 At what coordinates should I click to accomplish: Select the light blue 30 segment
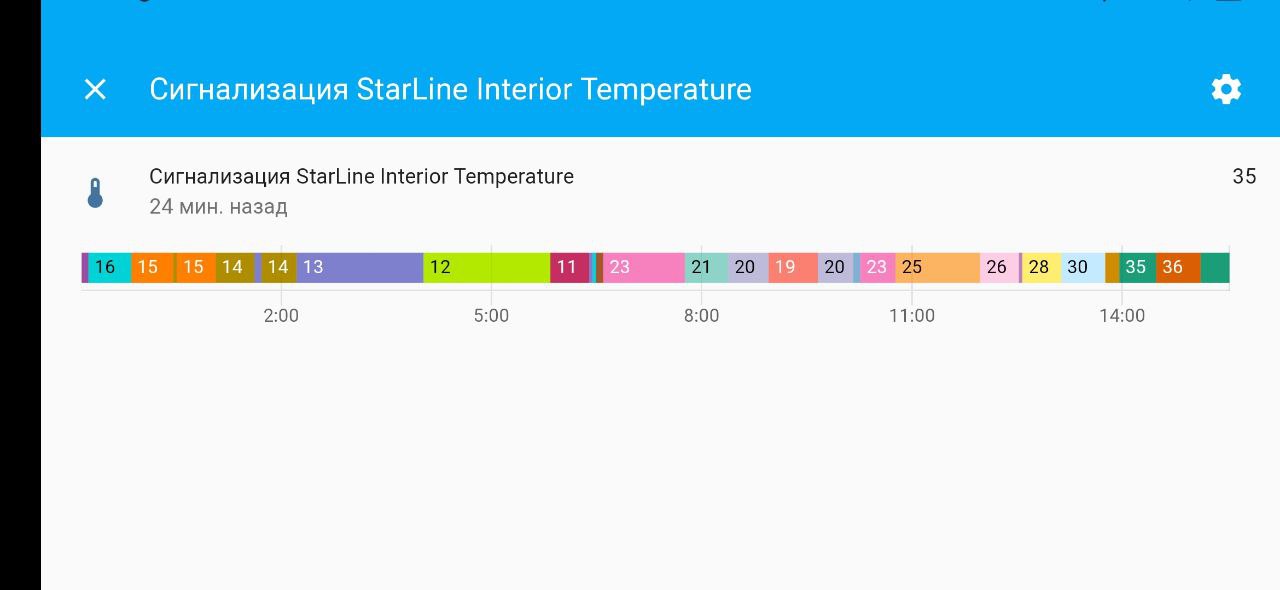tap(1081, 267)
